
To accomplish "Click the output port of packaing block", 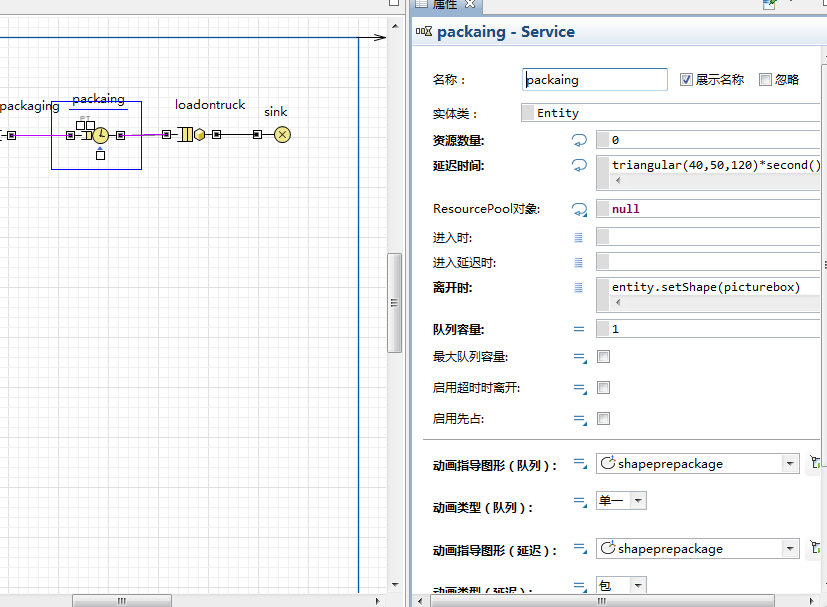I will [x=120, y=136].
